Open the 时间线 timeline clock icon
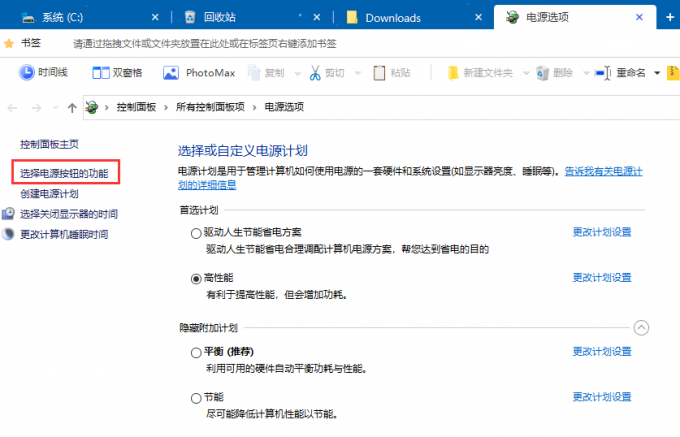The height and width of the screenshot is (437, 680). (x=26, y=72)
